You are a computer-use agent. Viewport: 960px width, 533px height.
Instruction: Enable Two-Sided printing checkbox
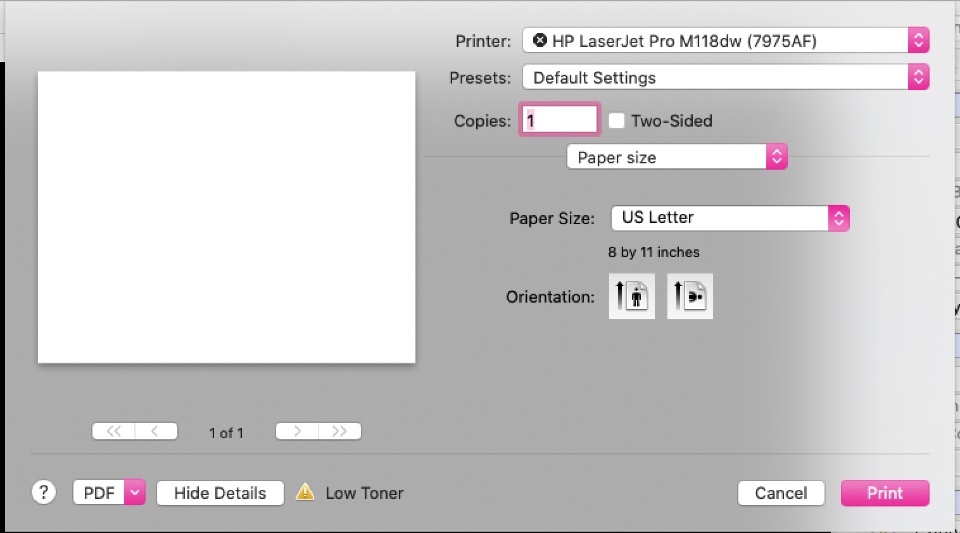pyautogui.click(x=617, y=121)
